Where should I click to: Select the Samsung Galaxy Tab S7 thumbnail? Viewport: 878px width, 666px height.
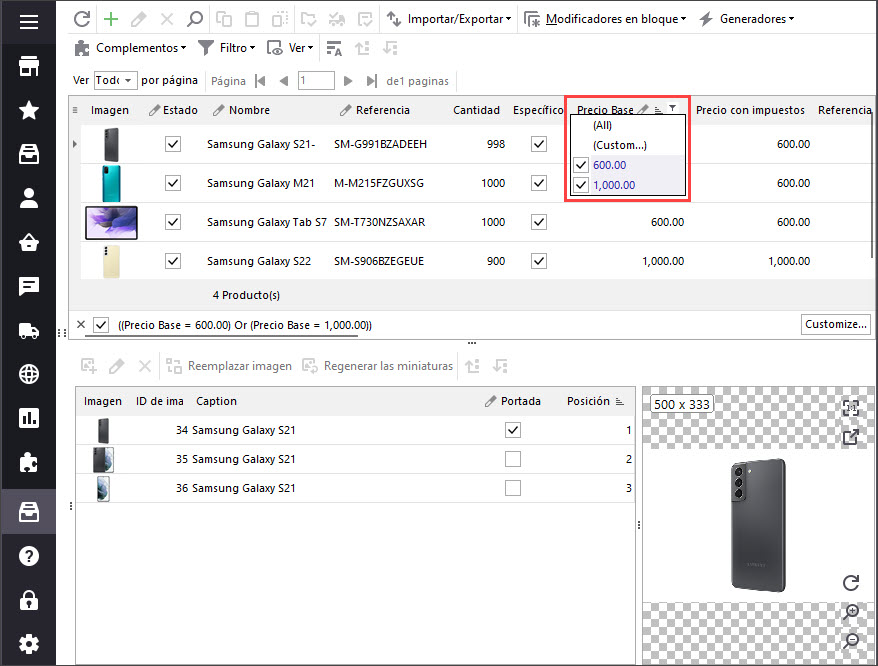[x=111, y=222]
